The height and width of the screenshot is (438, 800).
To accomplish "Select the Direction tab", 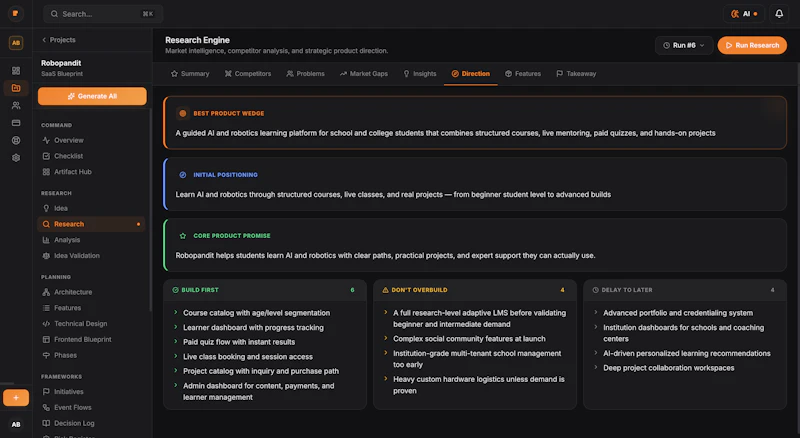I will click(470, 74).
